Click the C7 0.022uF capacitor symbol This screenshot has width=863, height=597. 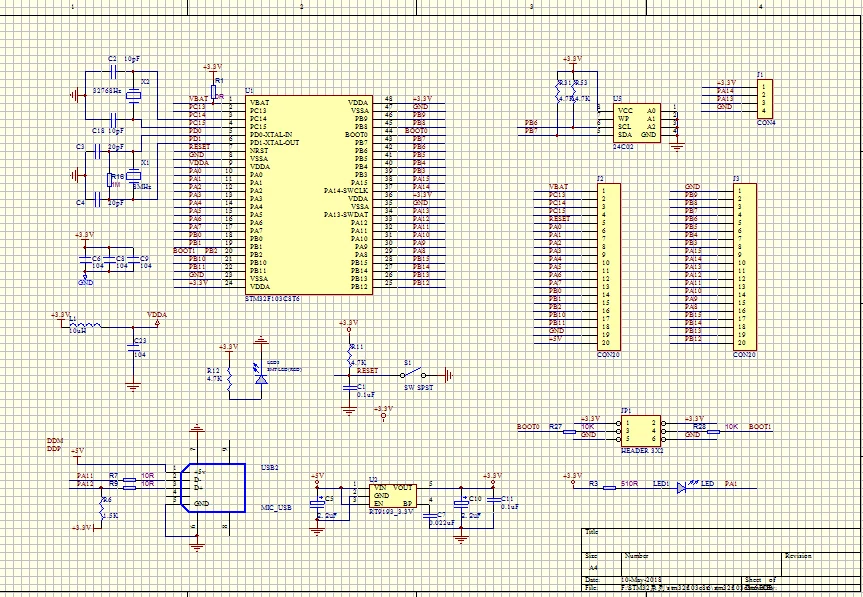pyautogui.click(x=429, y=516)
